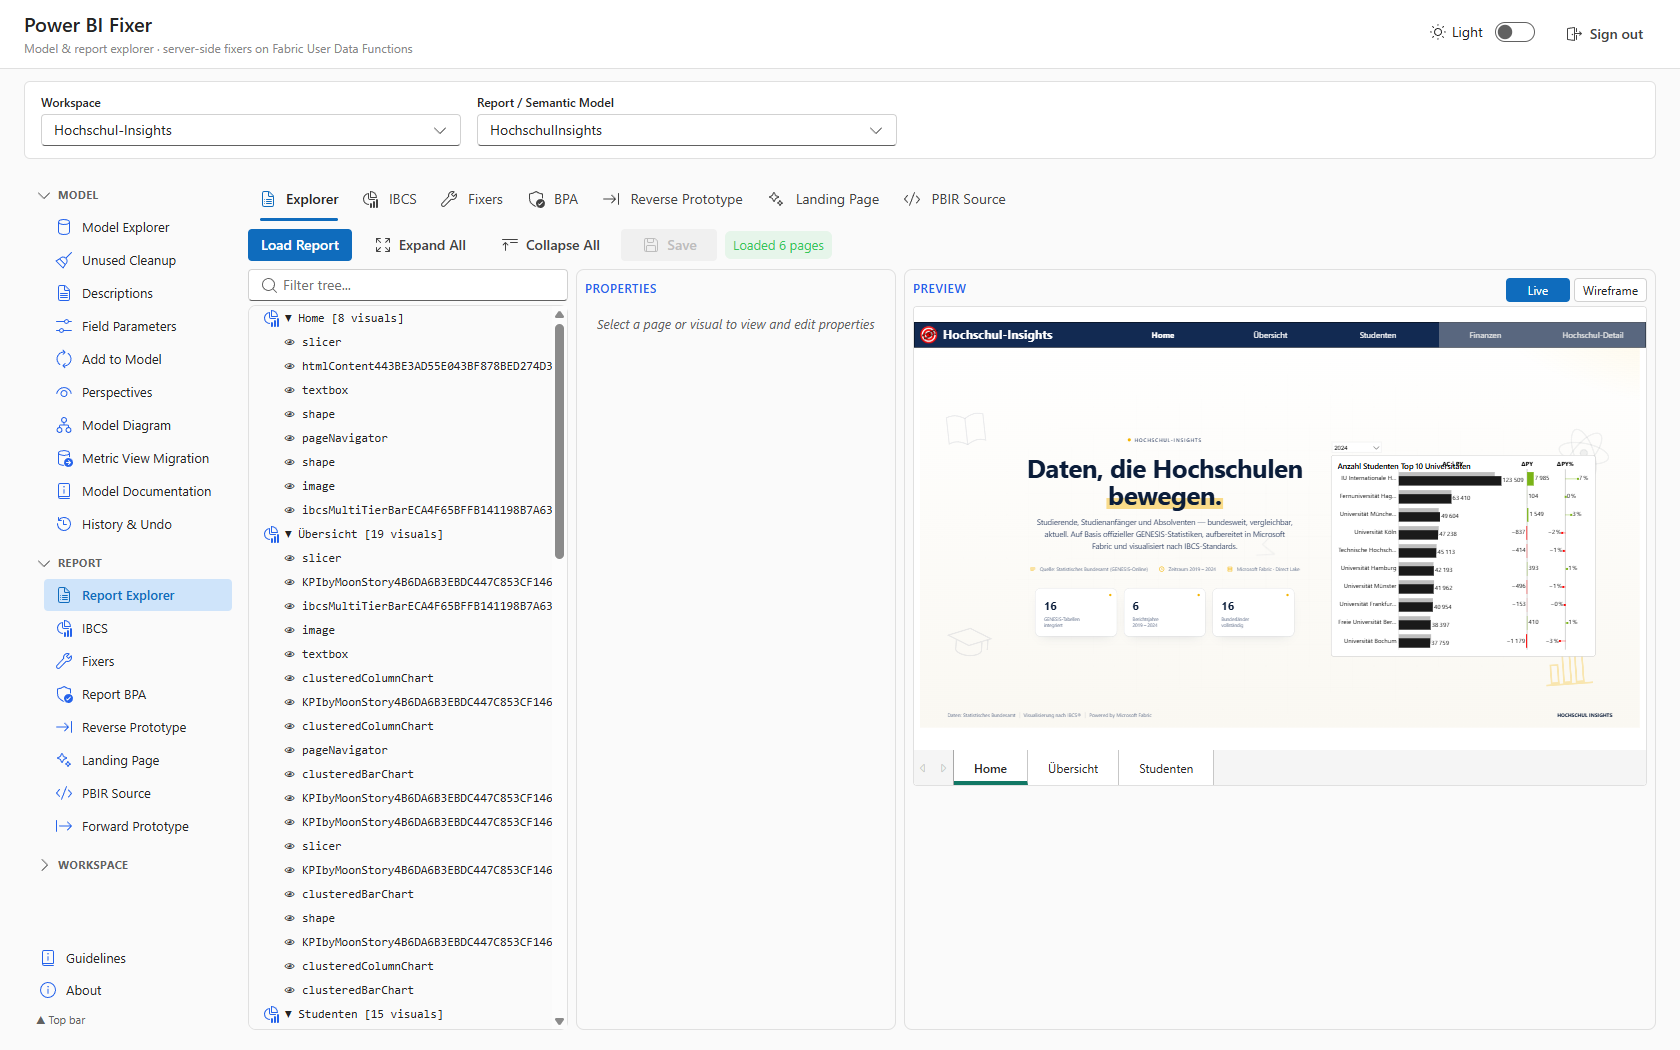
Task: Switch to the Explorer tab
Action: [x=299, y=199]
